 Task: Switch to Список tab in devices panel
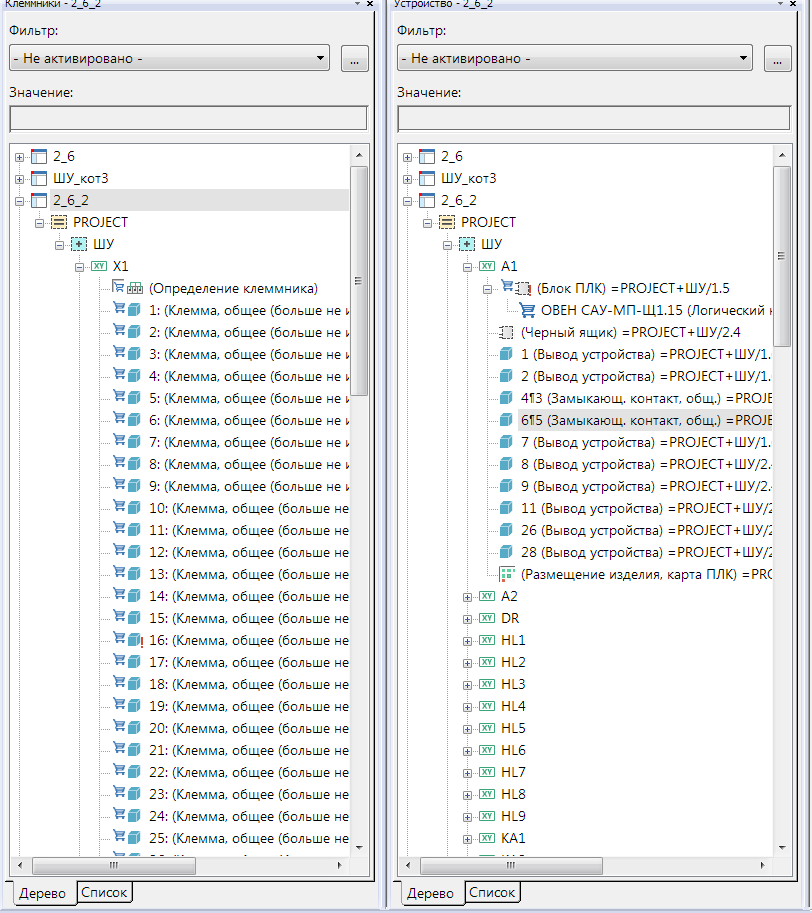click(492, 892)
